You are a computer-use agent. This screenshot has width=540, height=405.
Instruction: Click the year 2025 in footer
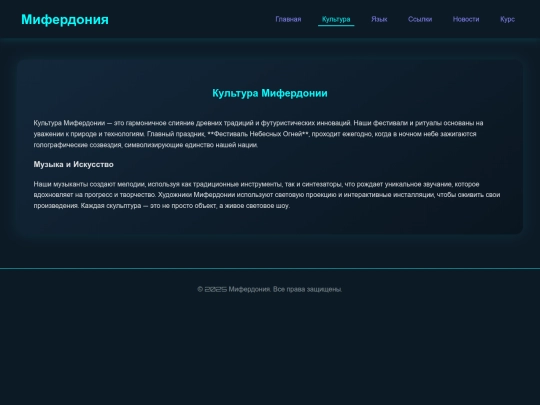tap(216, 289)
